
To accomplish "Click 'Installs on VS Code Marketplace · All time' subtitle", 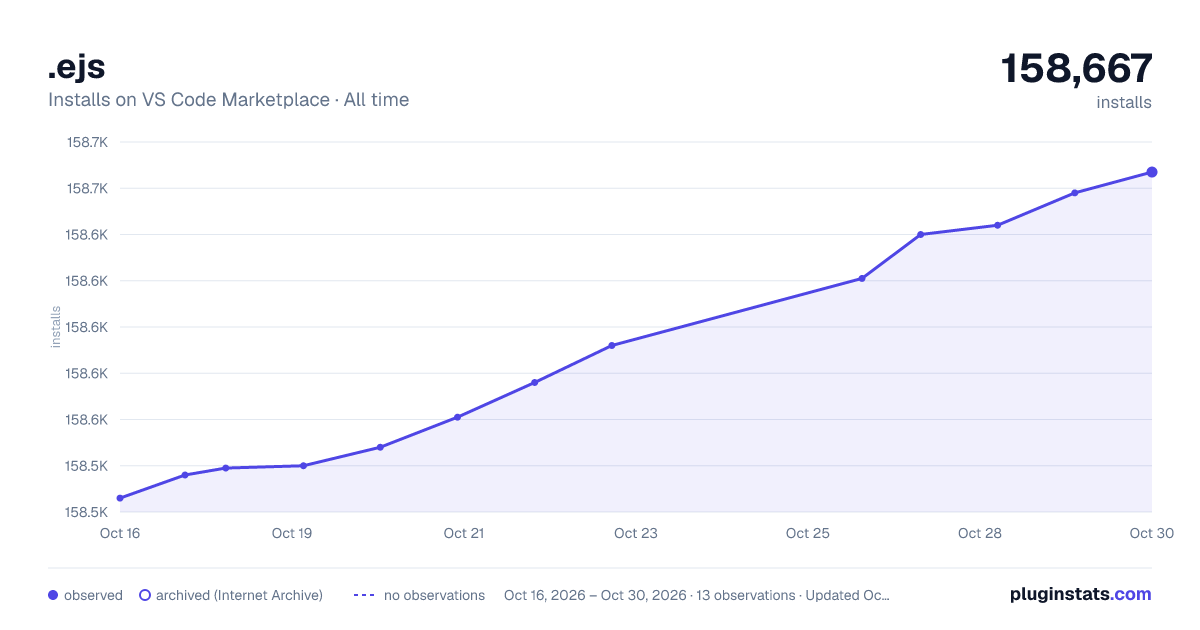I will click(228, 100).
